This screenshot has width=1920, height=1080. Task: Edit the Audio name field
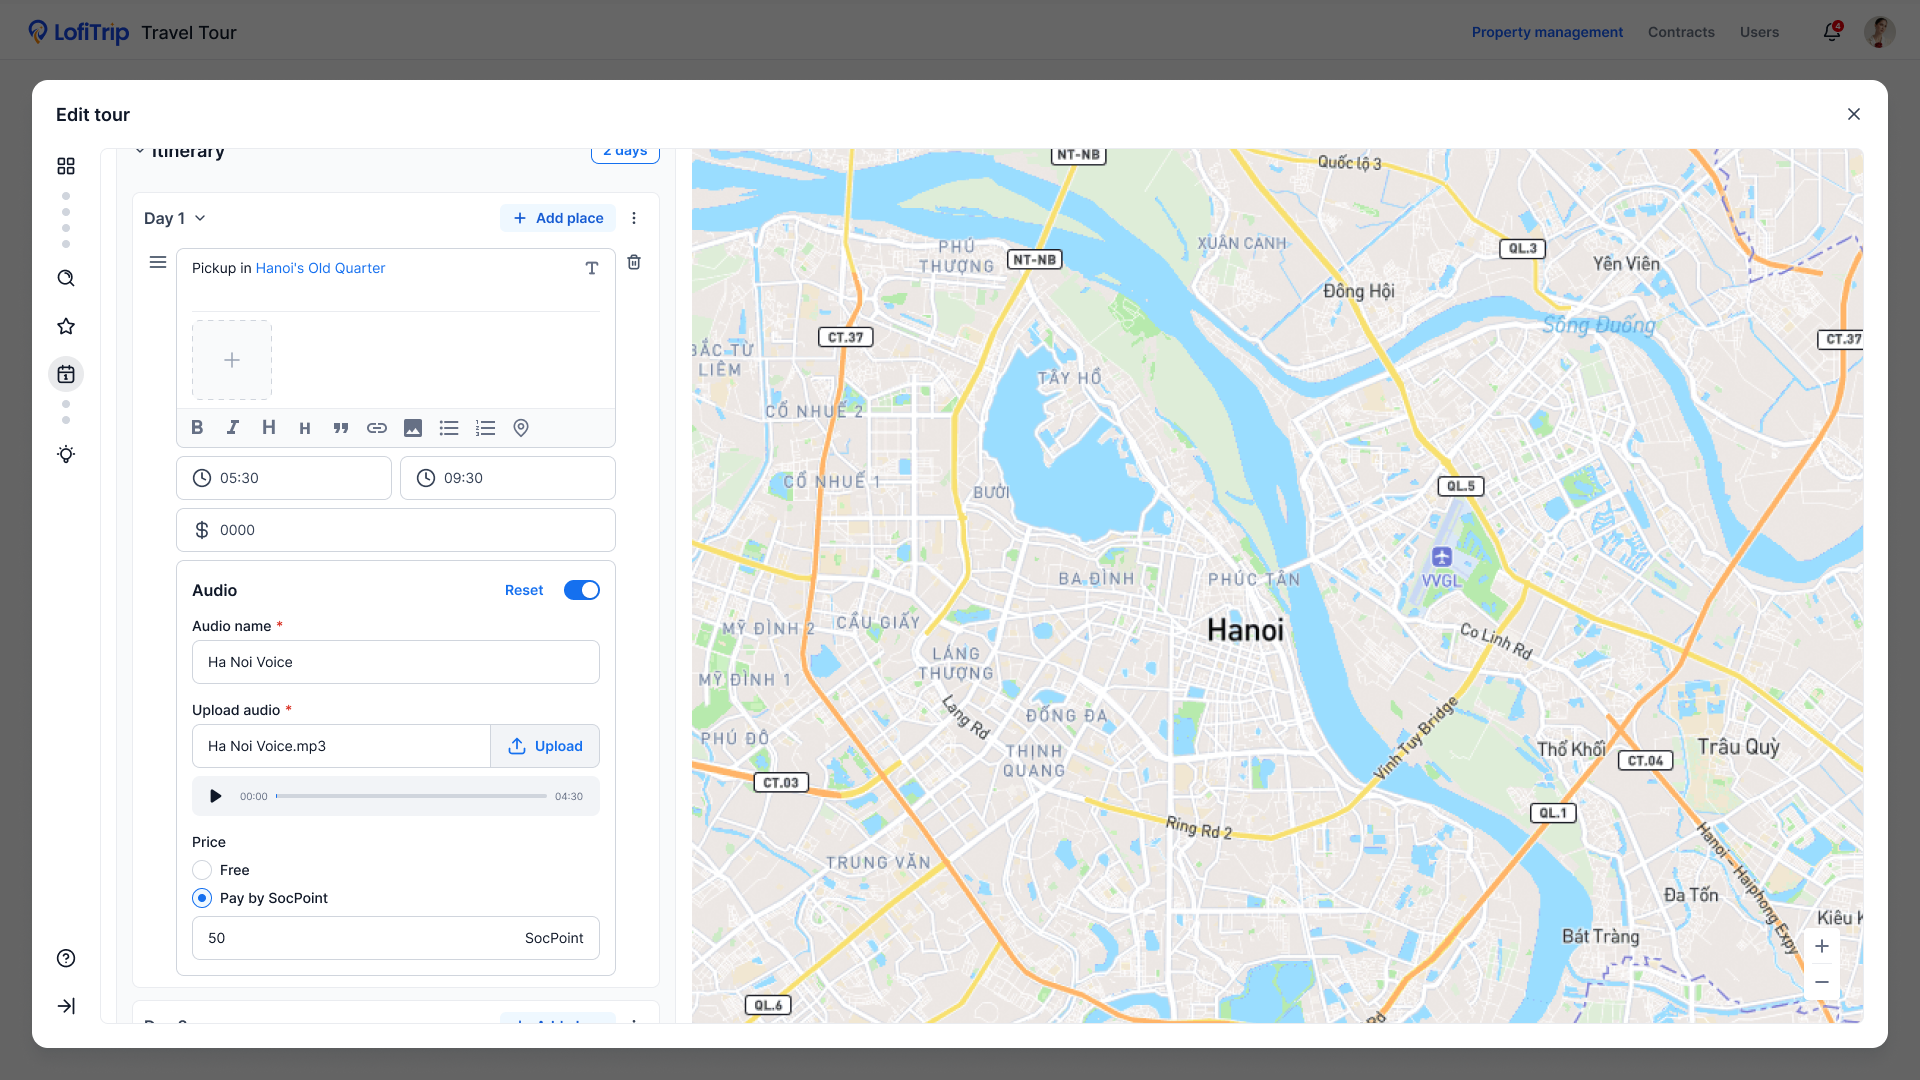(x=396, y=662)
